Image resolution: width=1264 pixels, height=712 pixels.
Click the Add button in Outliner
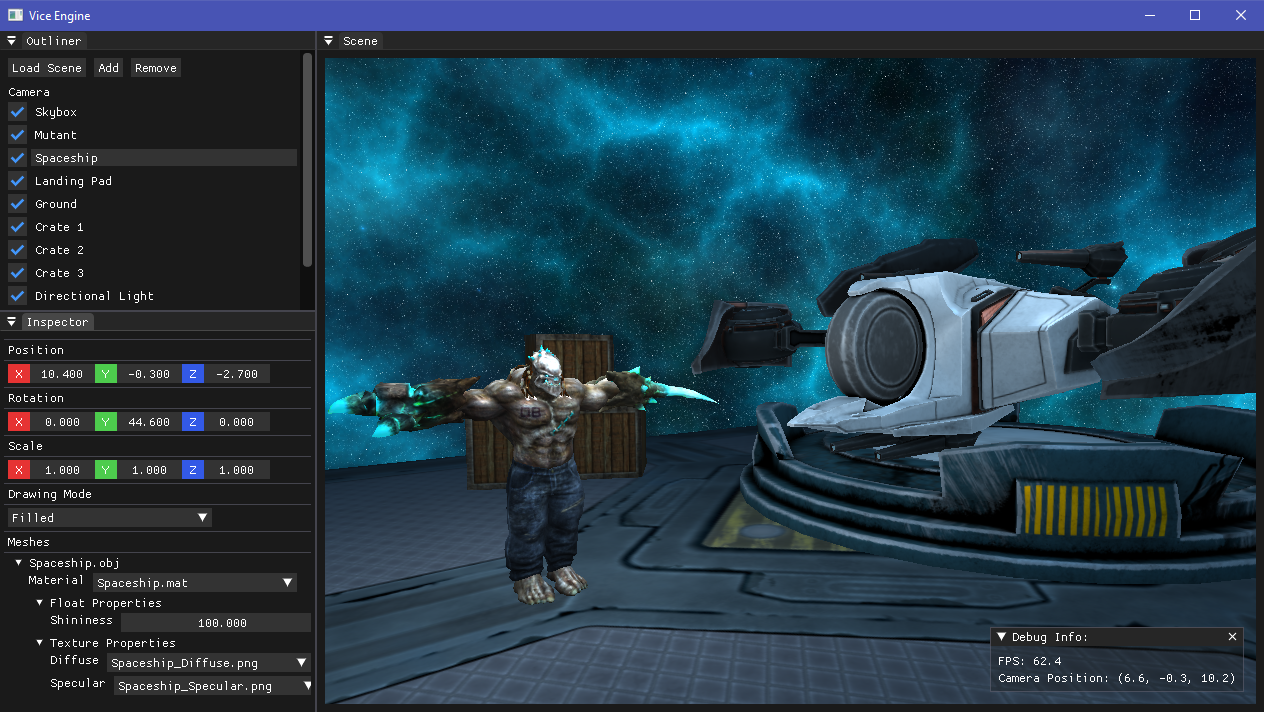[108, 68]
